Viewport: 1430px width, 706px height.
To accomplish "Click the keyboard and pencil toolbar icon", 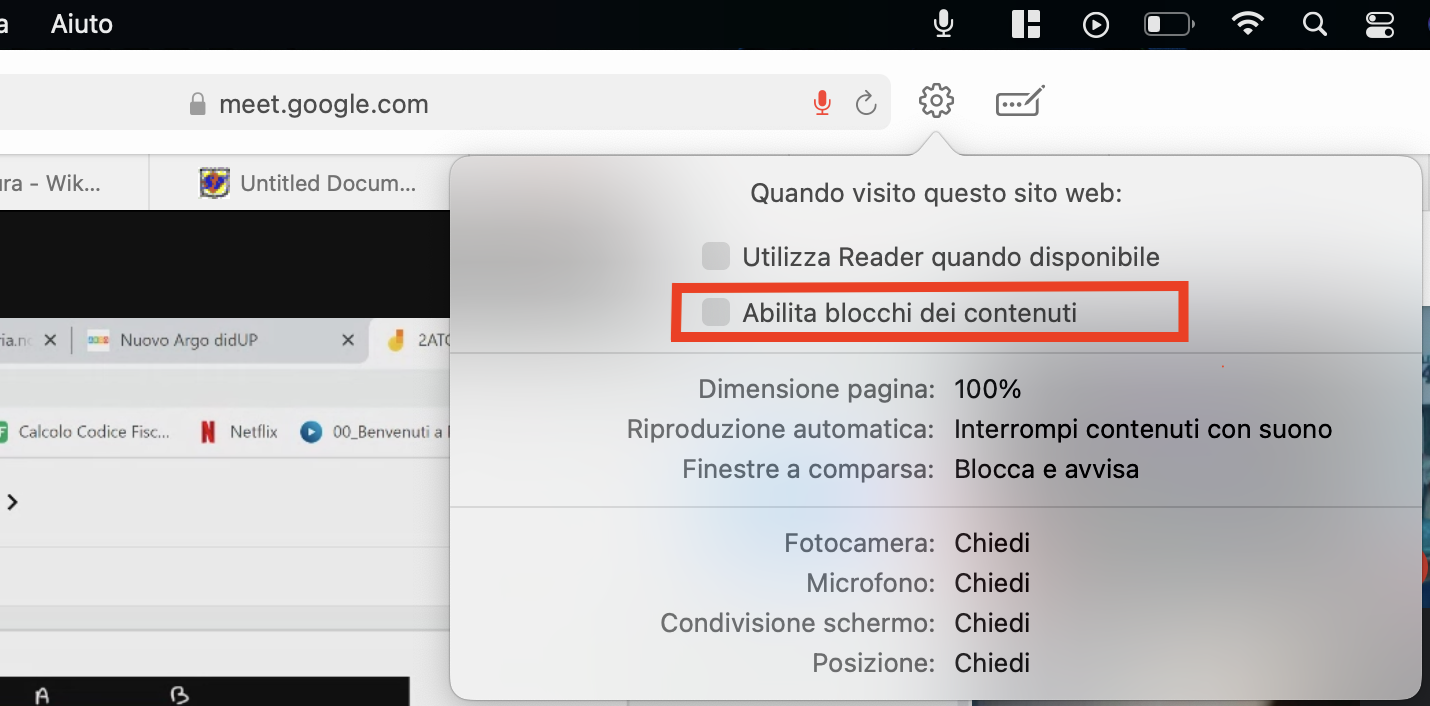I will tap(1020, 102).
